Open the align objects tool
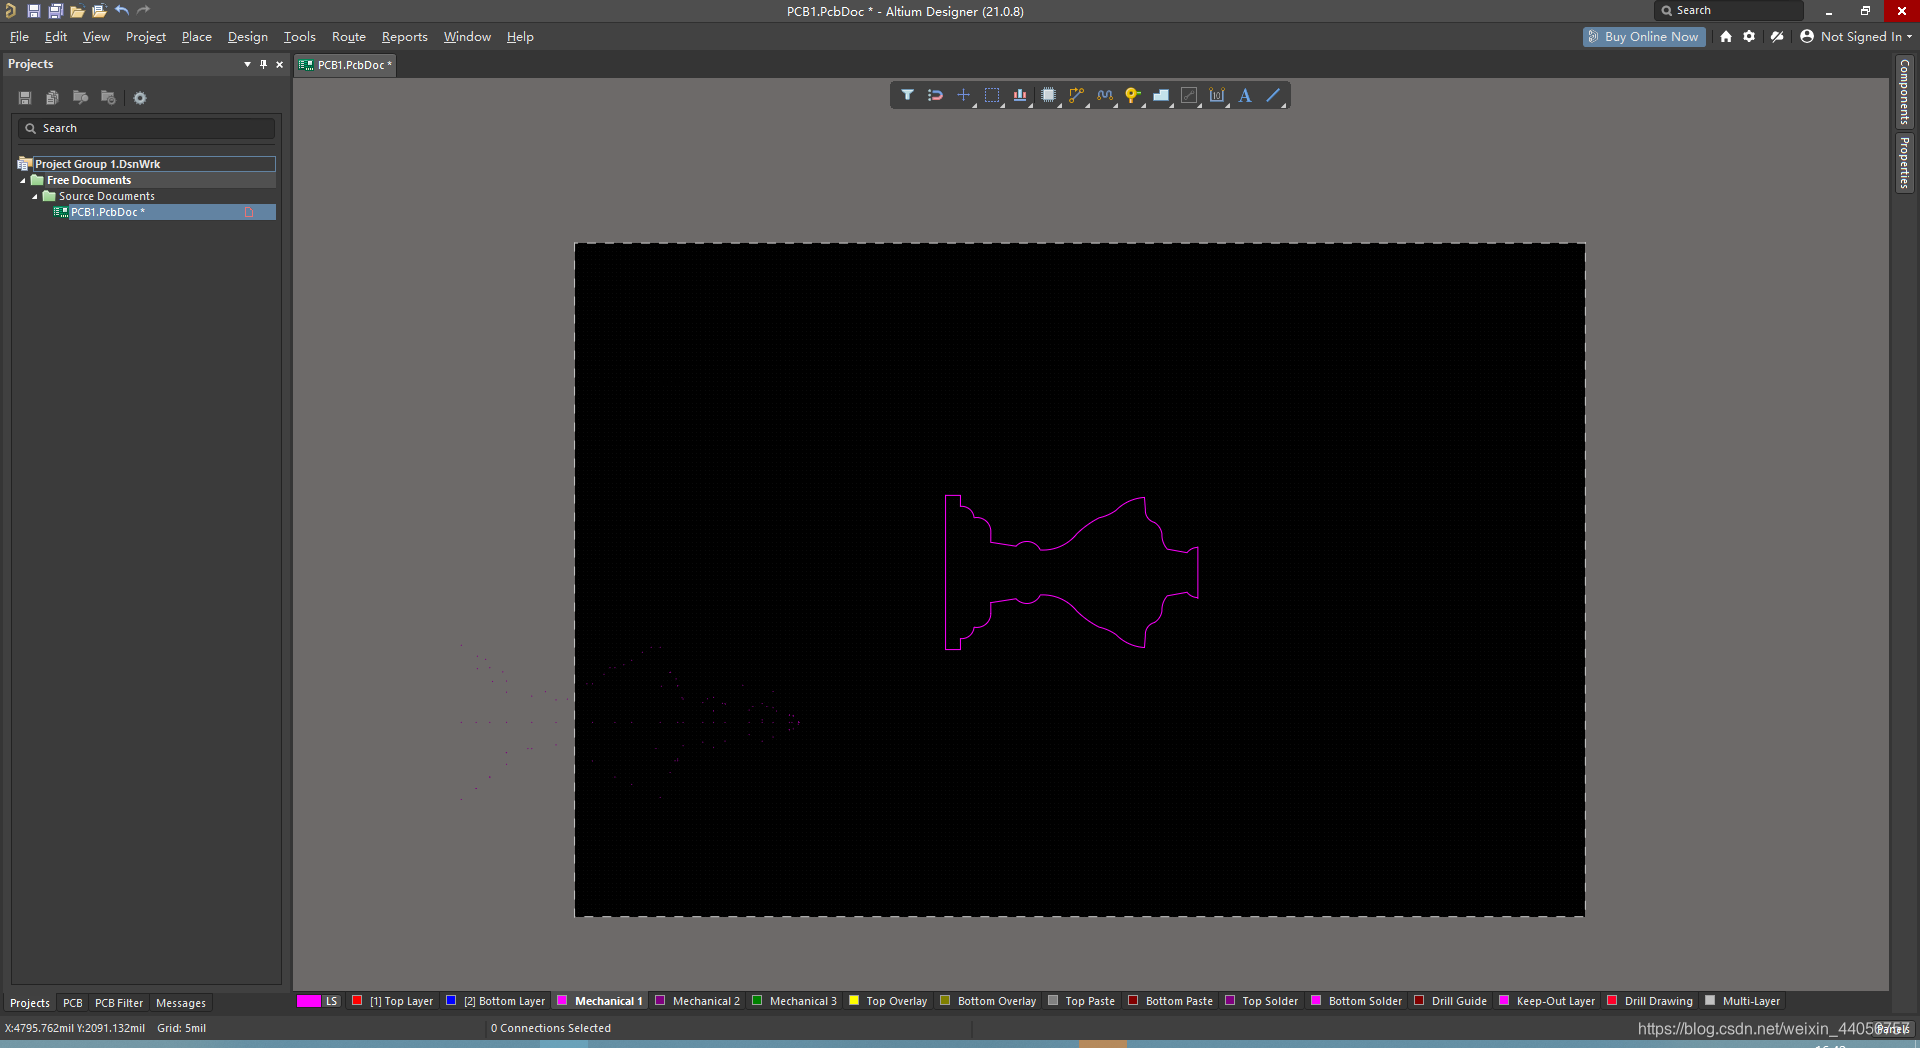This screenshot has height=1048, width=1920. click(1020, 95)
